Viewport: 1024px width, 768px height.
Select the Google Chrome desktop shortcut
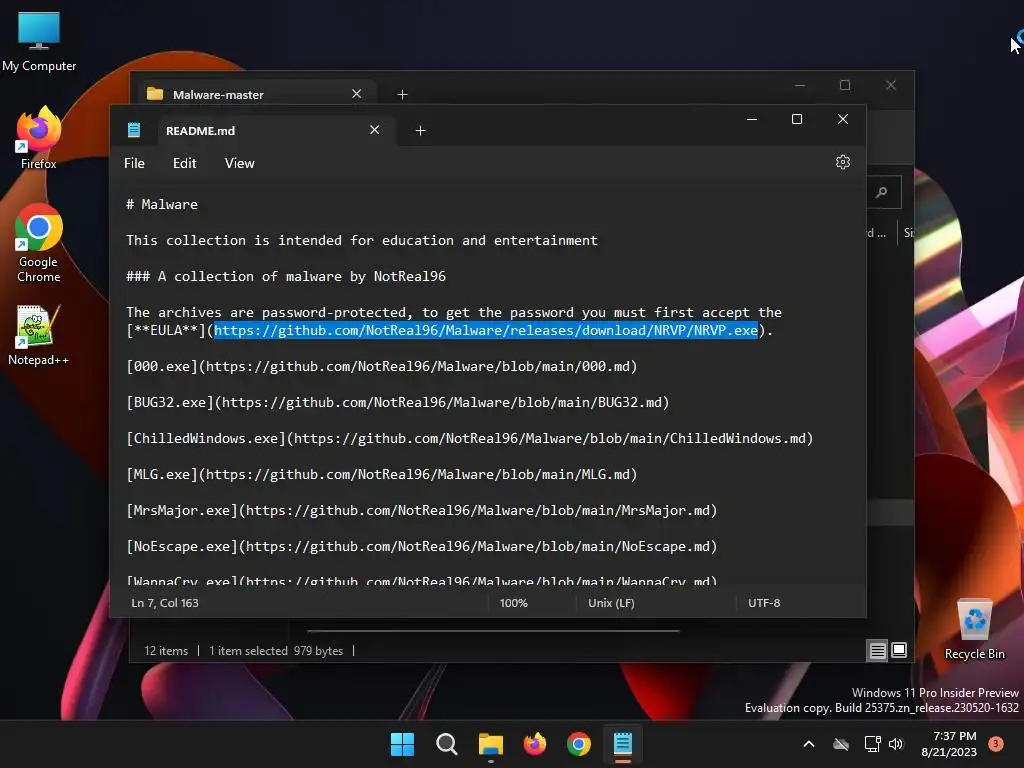39,244
